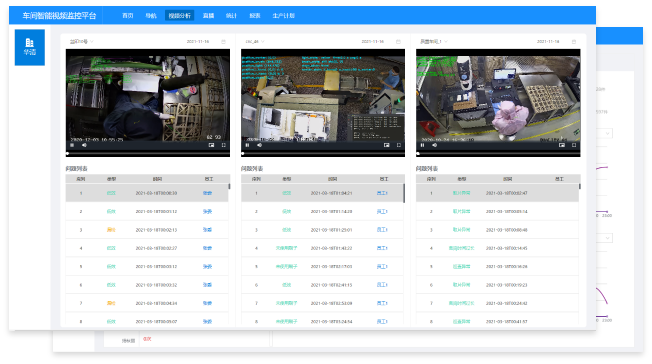The height and width of the screenshot is (364, 652).
Task: Select third list row 1 green type label
Action: tap(462, 193)
